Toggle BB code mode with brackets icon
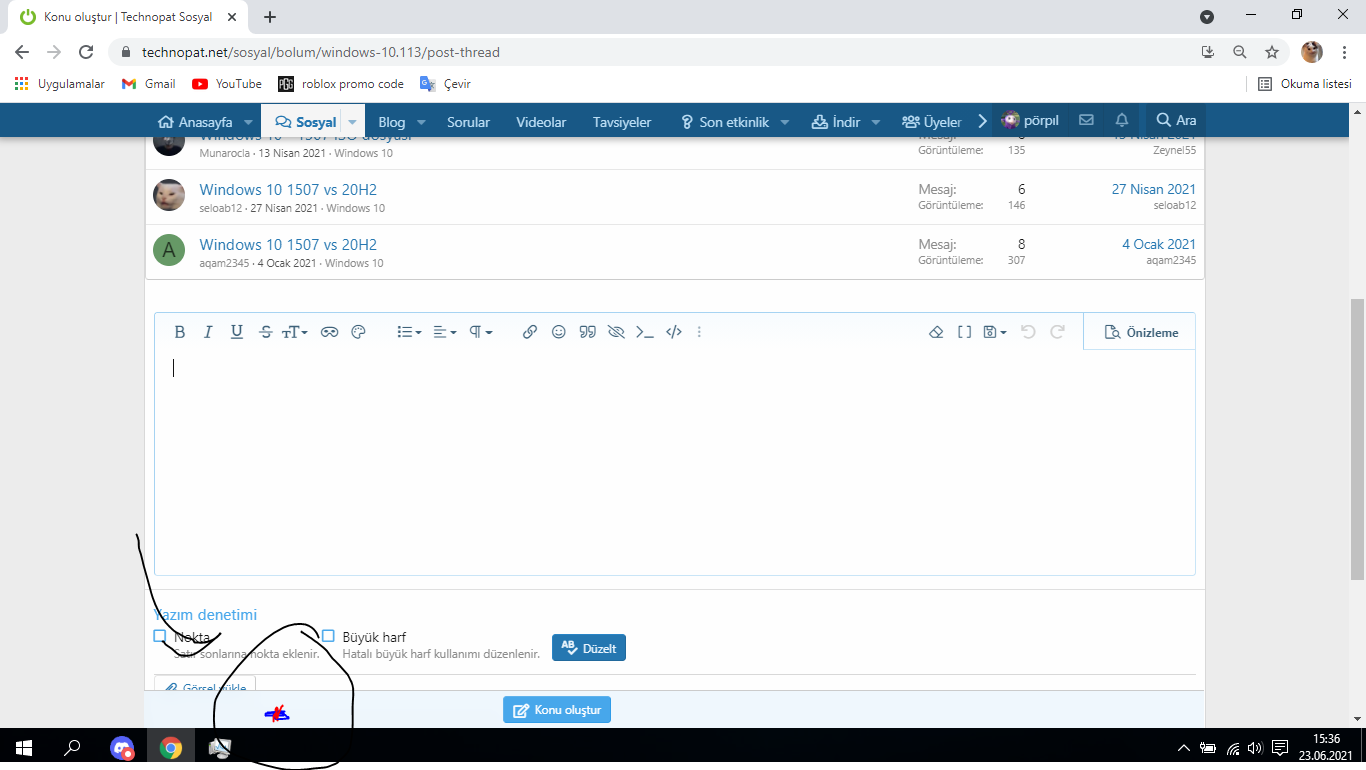The image size is (1366, 770). (x=965, y=332)
